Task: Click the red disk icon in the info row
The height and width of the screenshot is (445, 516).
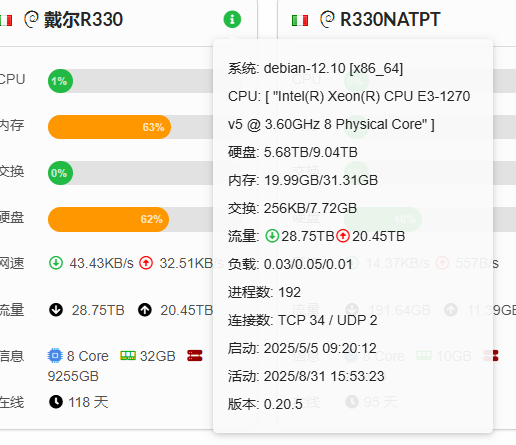Action: pyautogui.click(x=195, y=356)
